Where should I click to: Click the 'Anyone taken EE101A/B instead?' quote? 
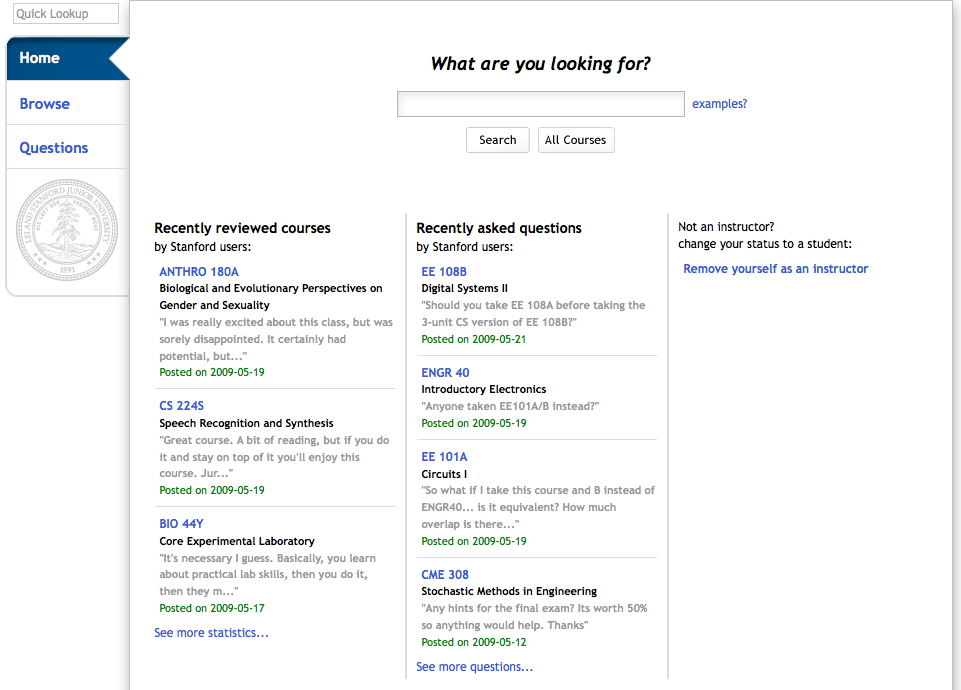click(510, 406)
